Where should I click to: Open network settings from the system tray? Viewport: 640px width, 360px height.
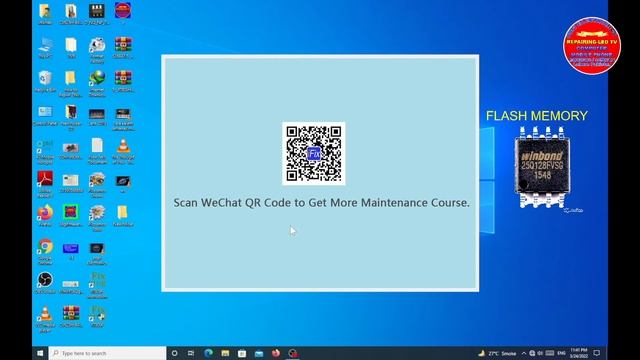coord(532,353)
